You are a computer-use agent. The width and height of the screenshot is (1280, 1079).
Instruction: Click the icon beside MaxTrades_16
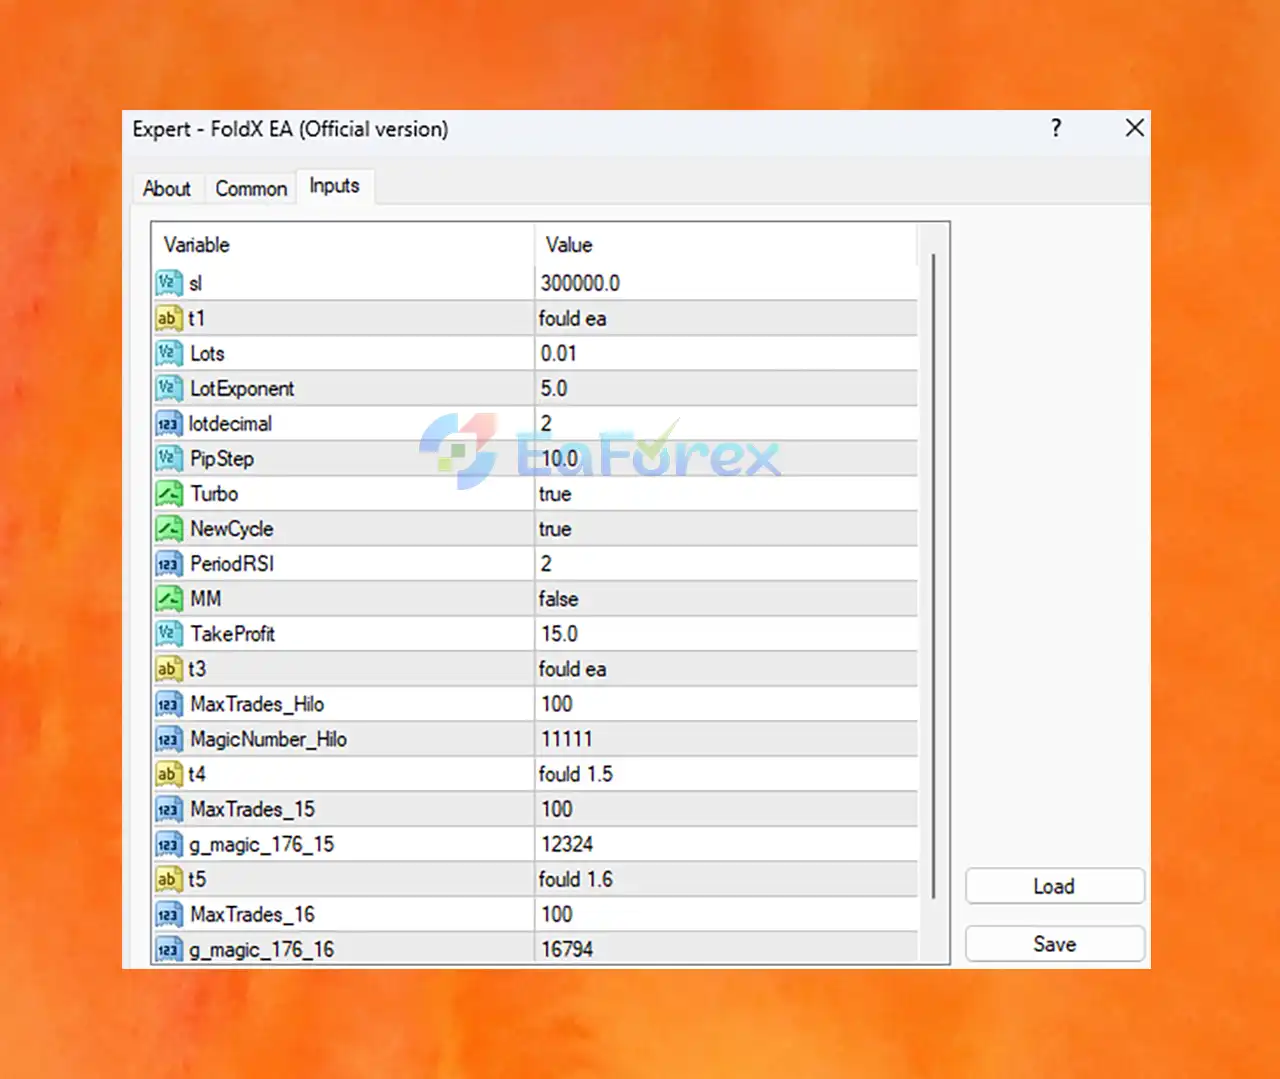coord(169,914)
